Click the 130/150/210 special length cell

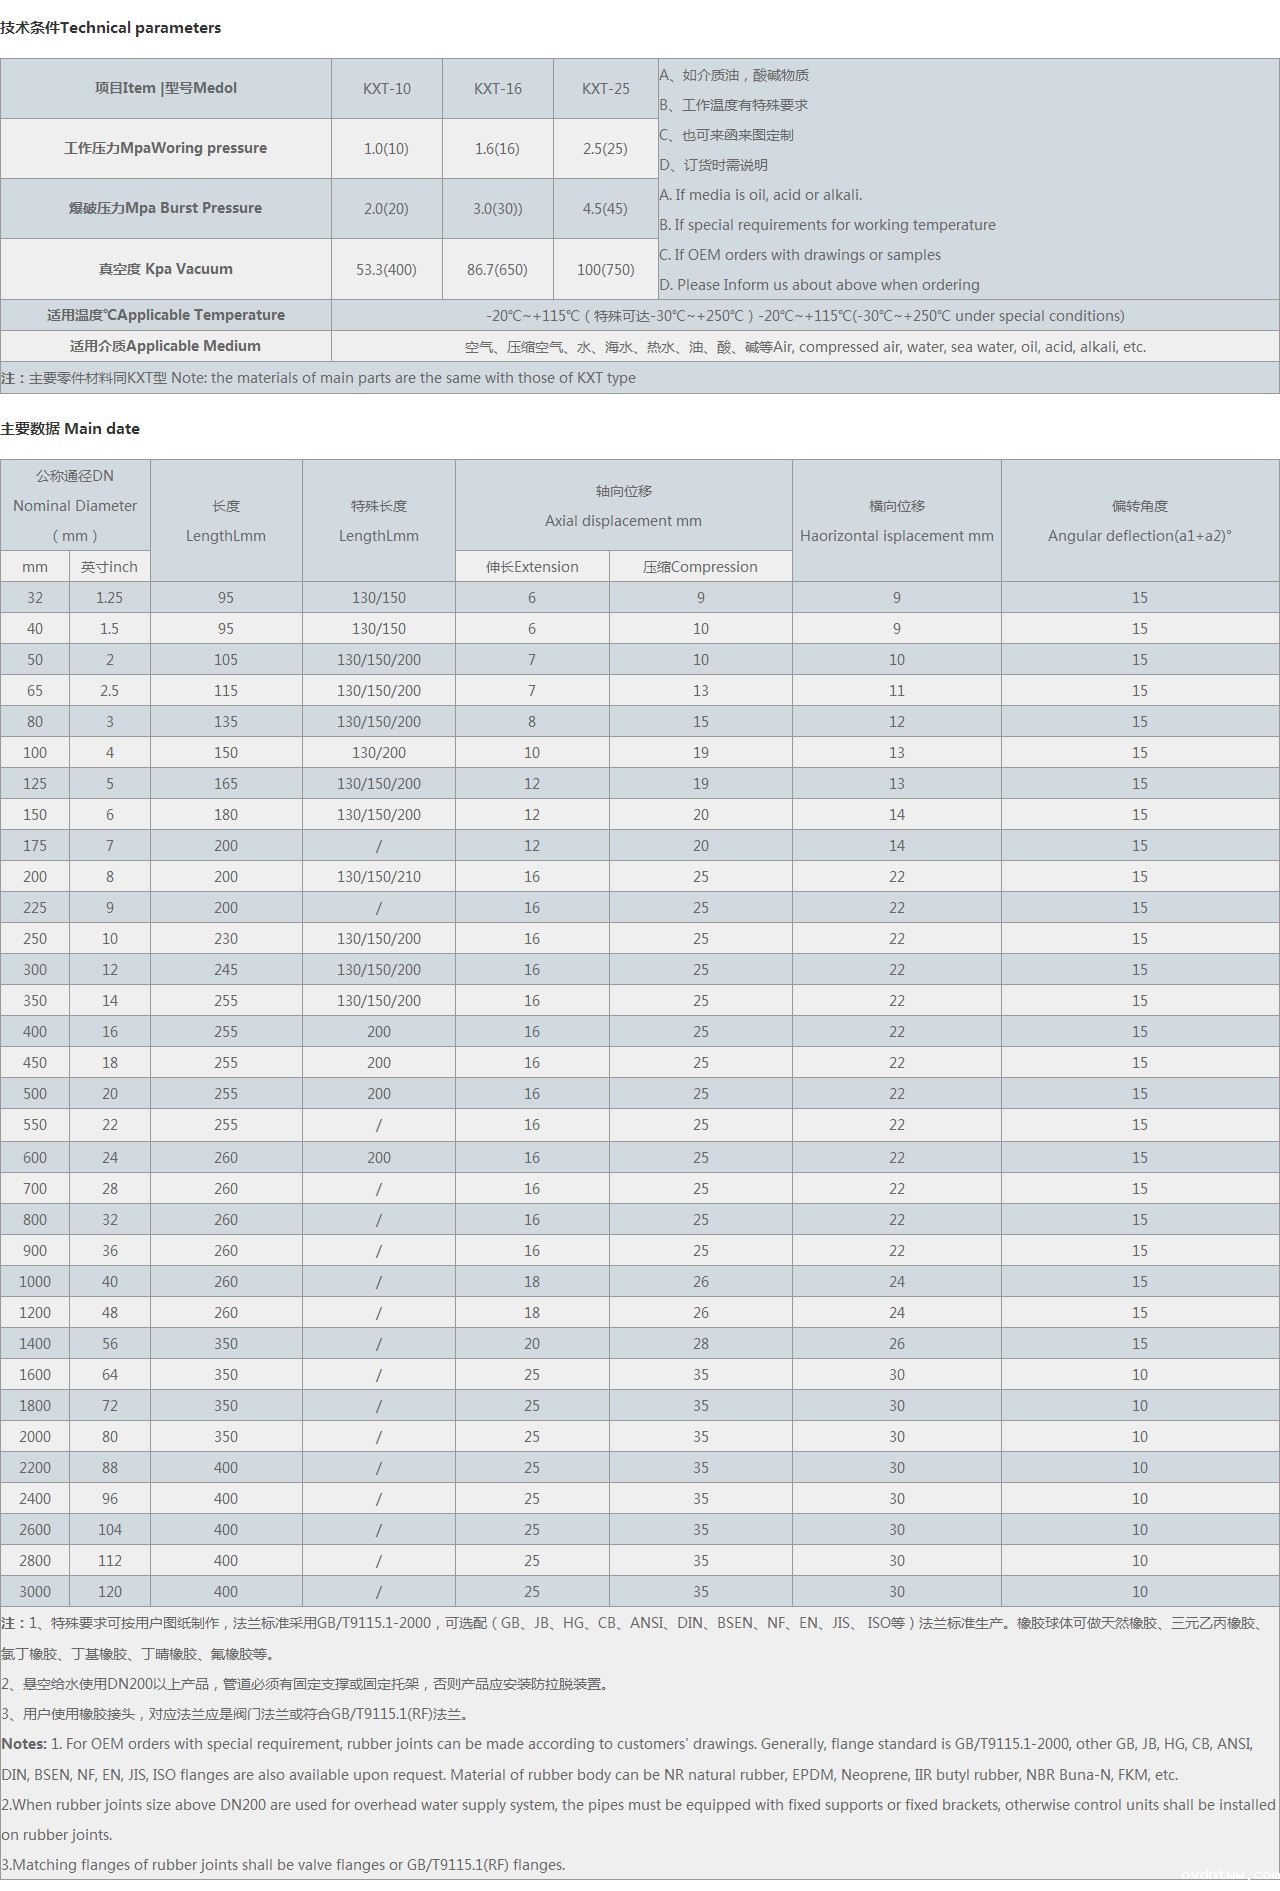pyautogui.click(x=378, y=877)
